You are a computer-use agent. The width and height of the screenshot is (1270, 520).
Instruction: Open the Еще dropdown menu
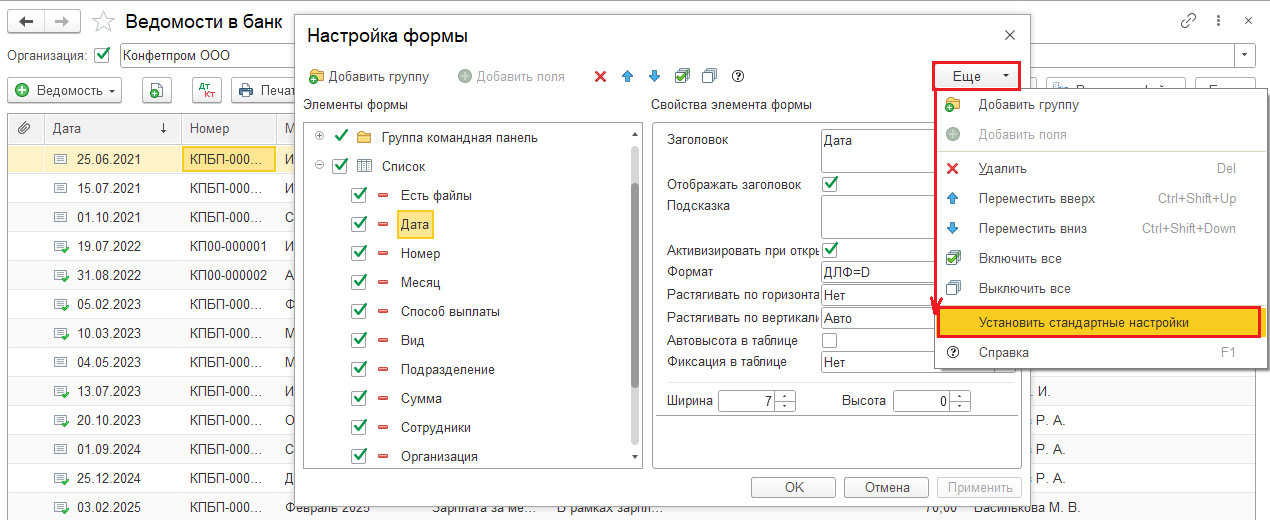976,76
